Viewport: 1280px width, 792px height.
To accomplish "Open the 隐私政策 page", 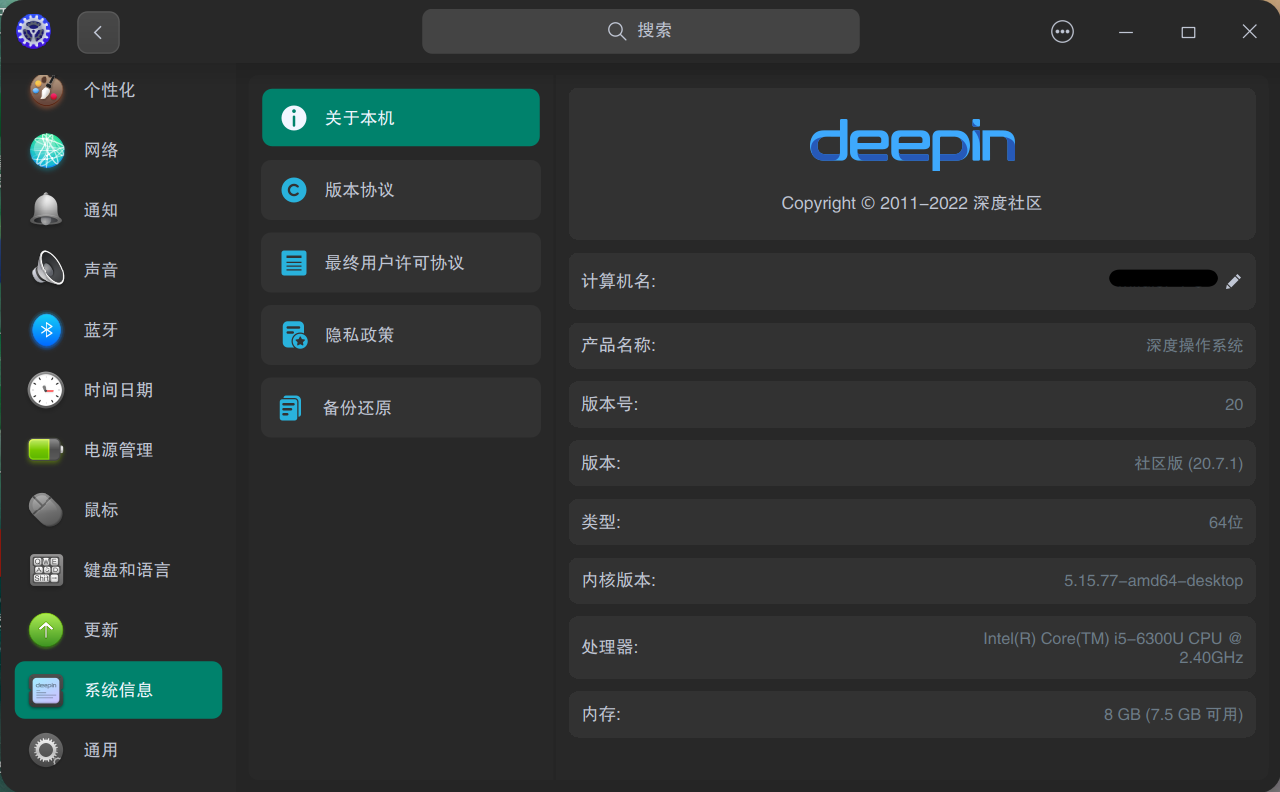I will 400,335.
